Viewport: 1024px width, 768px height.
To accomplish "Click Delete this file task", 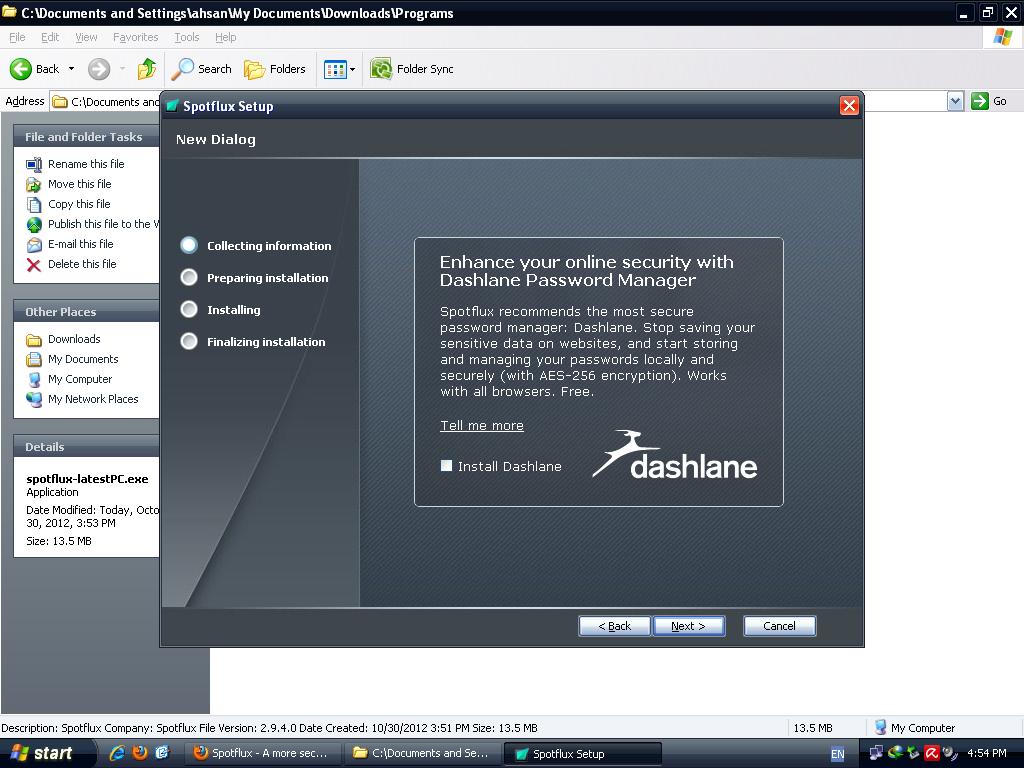I will tap(82, 264).
